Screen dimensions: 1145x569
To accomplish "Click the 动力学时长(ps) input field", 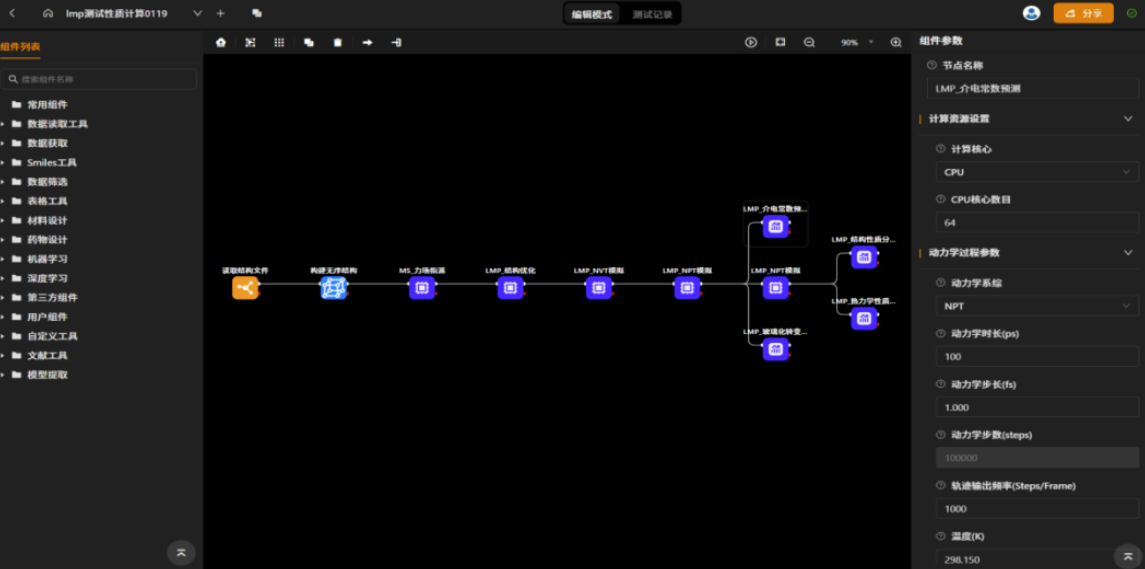I will point(1036,357).
